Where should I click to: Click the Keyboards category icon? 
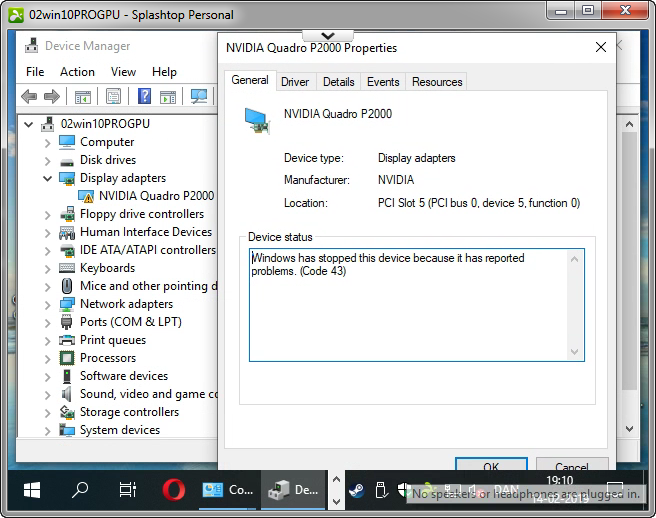pyautogui.click(x=67, y=268)
